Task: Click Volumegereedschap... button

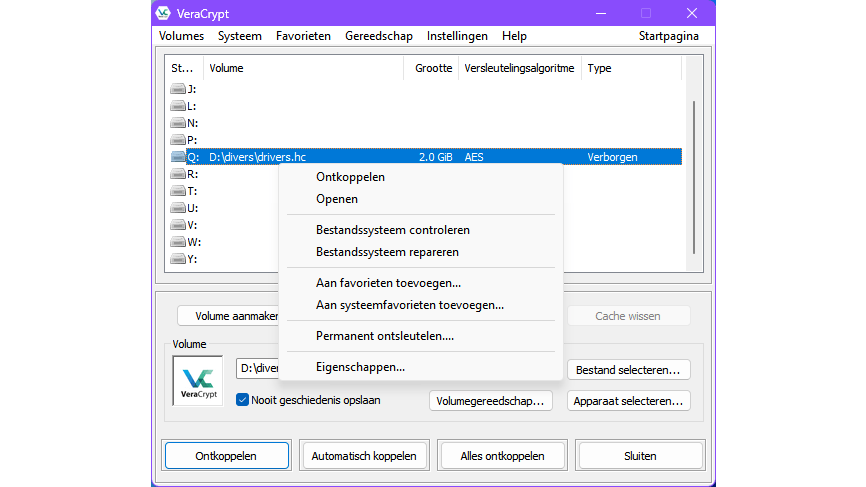Action: pyautogui.click(x=490, y=400)
